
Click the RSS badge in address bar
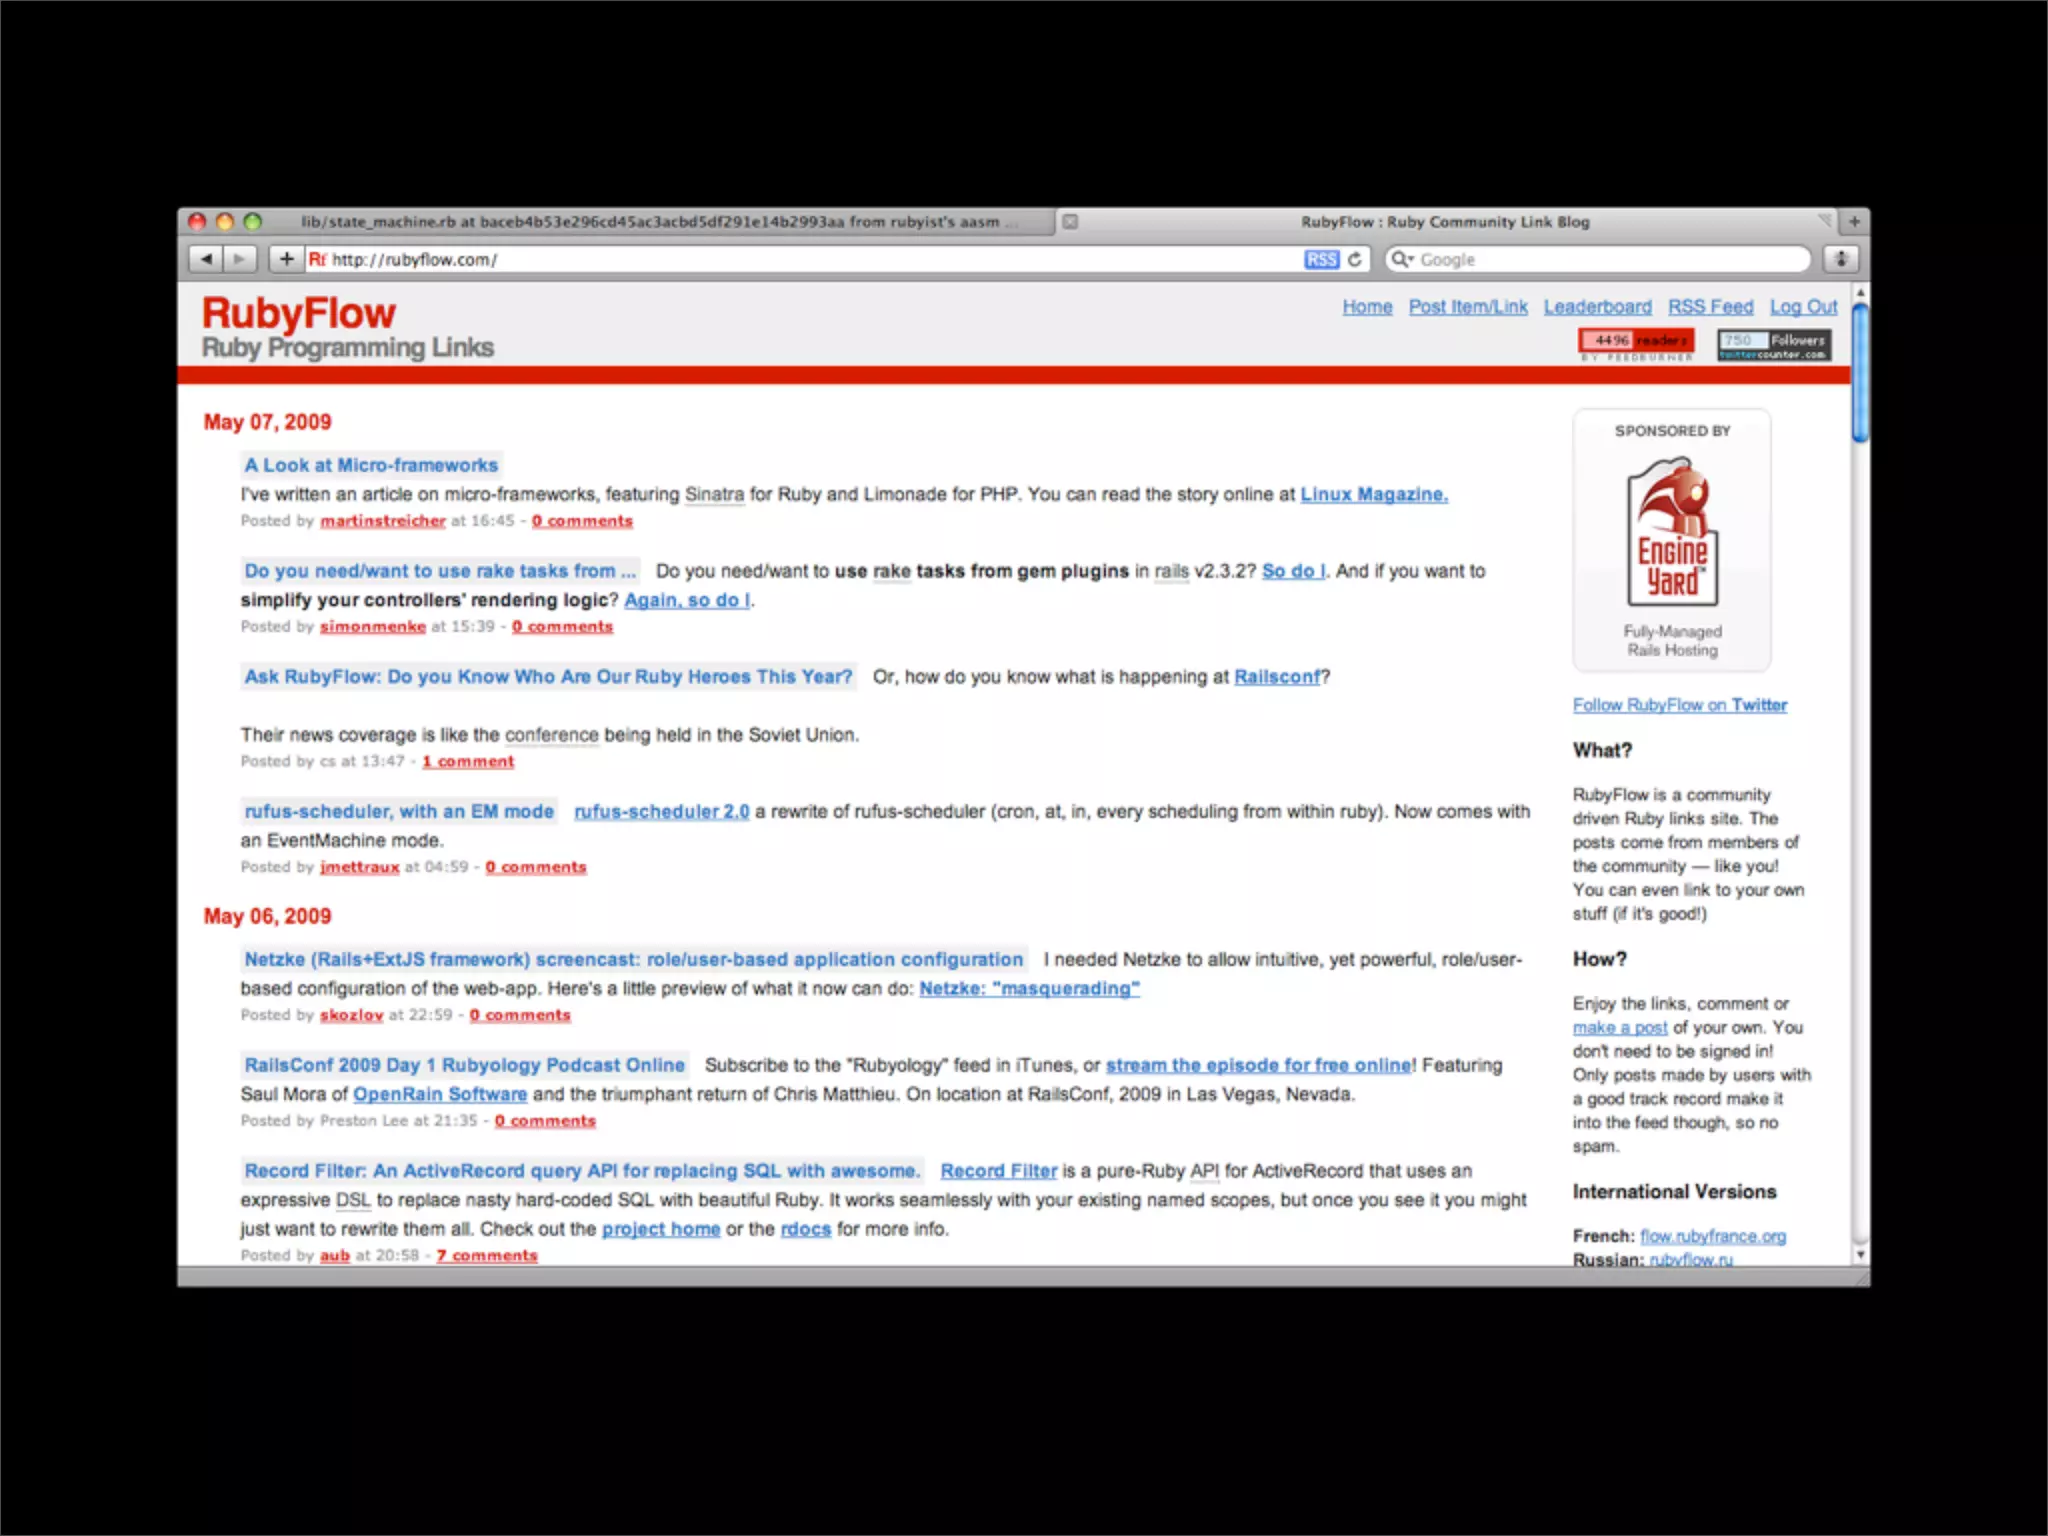[1321, 259]
